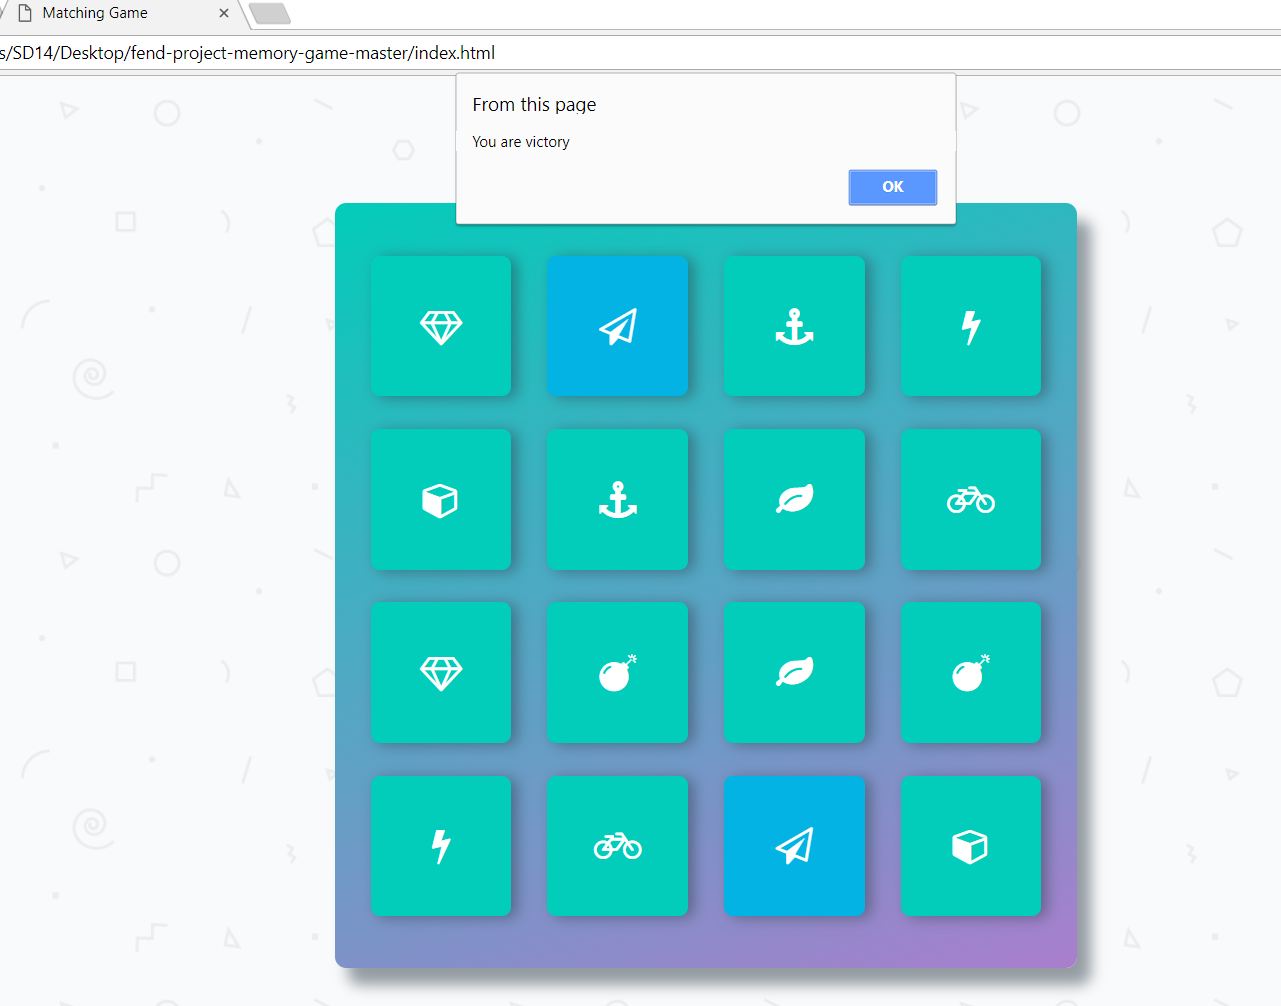
Task: Select the diamond card in the third row
Action: [x=441, y=672]
